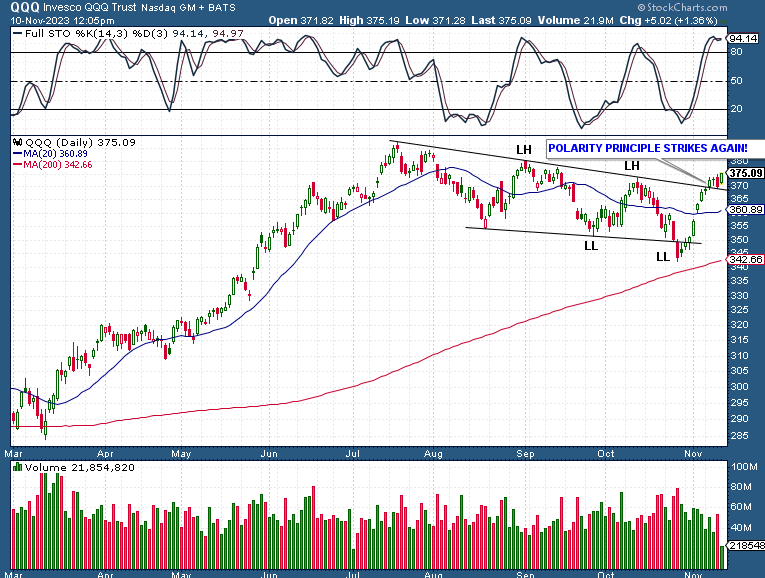Click the Apr label on price chart axis
The image size is (765, 578).
coord(105,454)
